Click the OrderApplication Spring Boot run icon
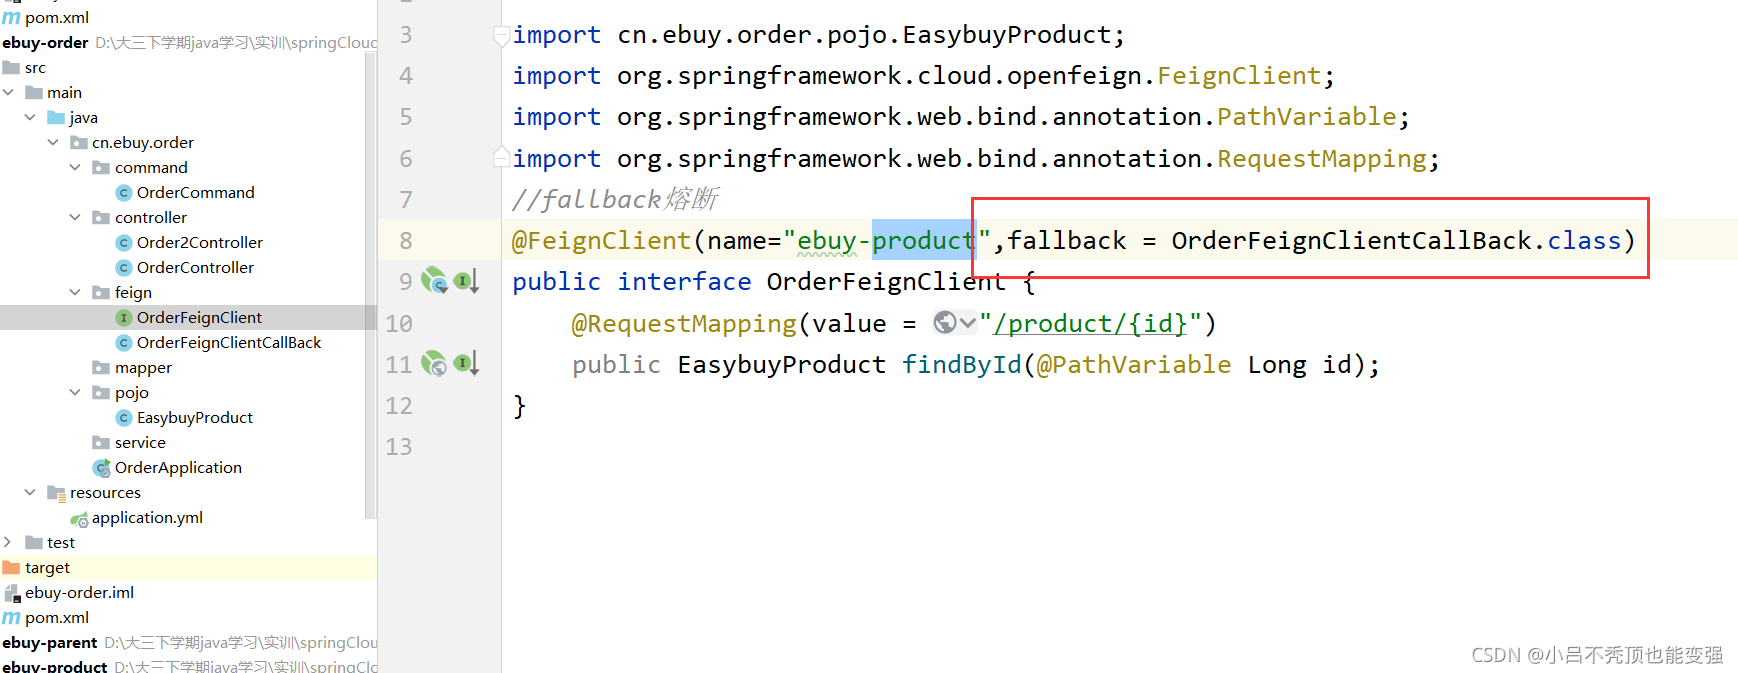This screenshot has width=1738, height=673. point(101,468)
